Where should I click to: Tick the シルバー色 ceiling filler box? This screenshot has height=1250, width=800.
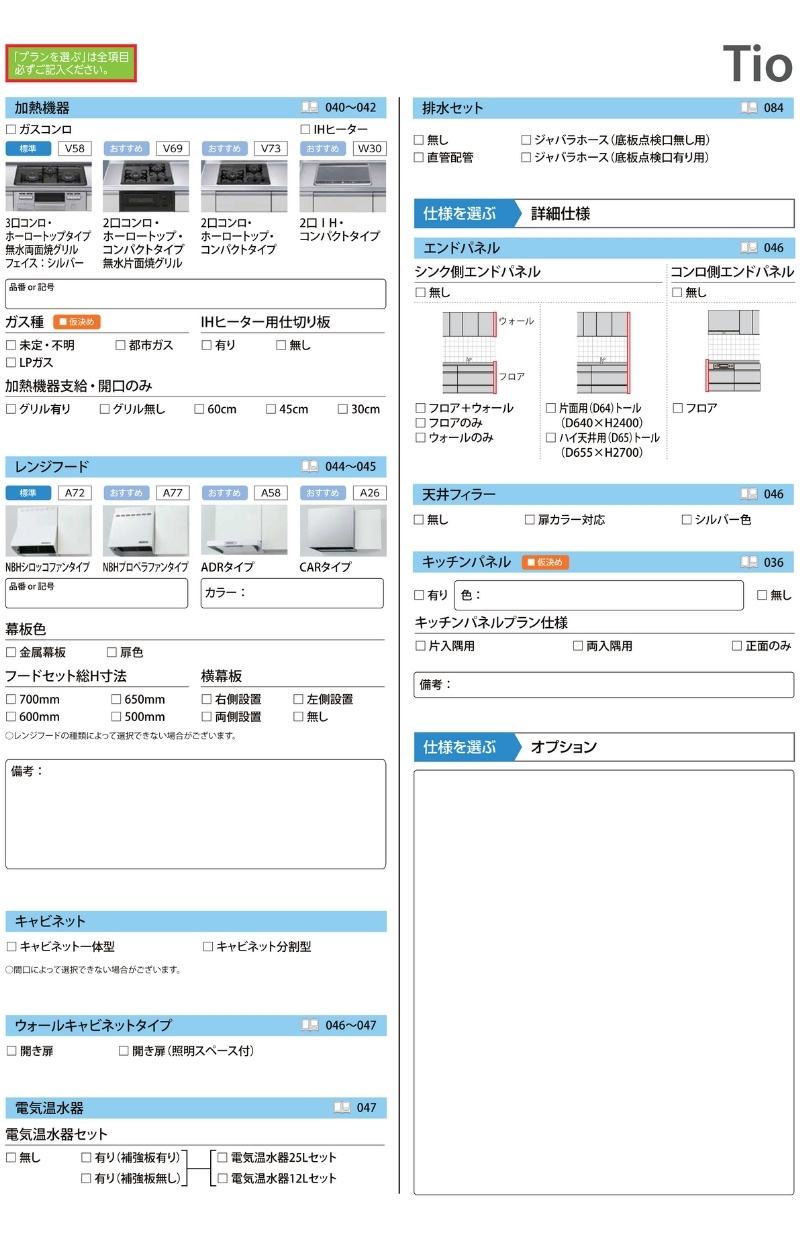(x=686, y=520)
